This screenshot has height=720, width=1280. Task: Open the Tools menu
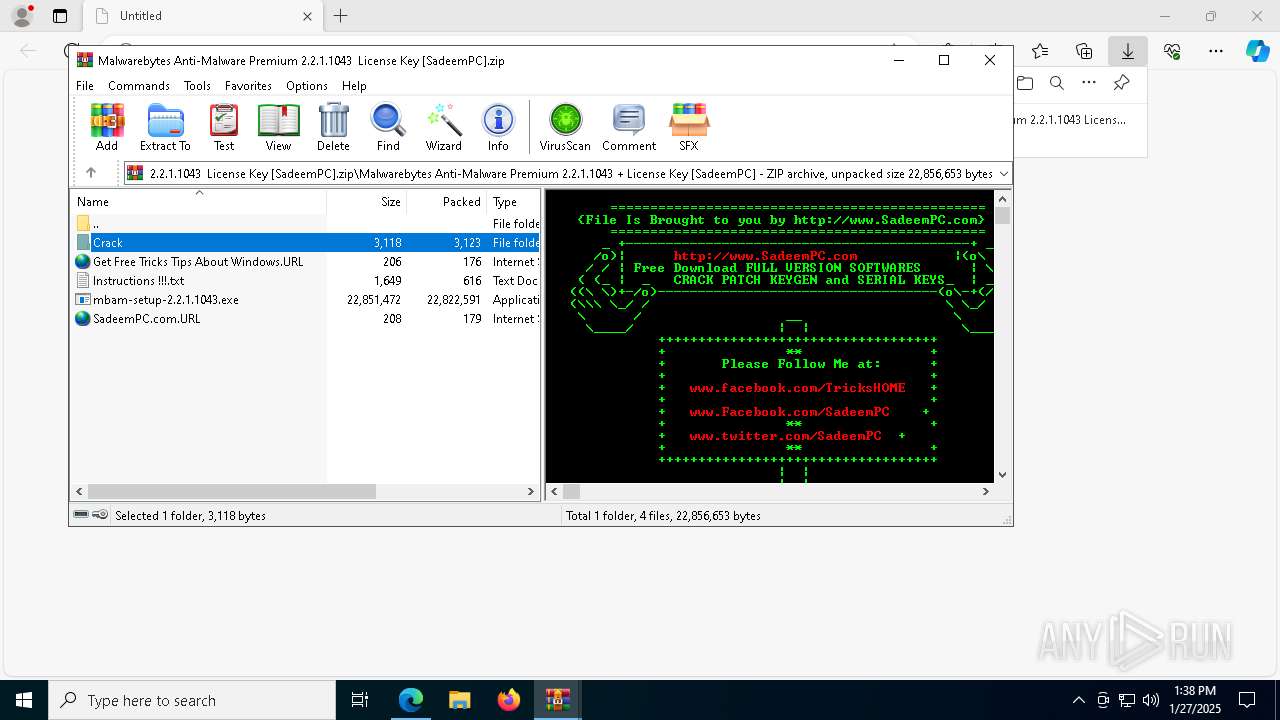197,86
